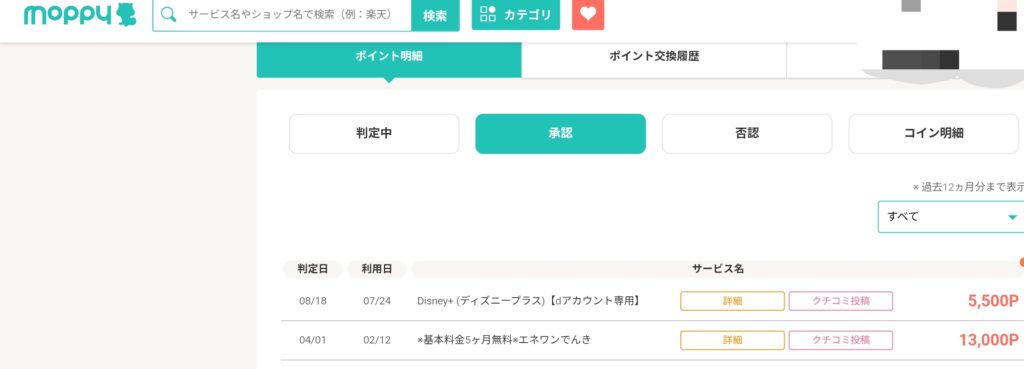Click the category grid icon

point(488,14)
